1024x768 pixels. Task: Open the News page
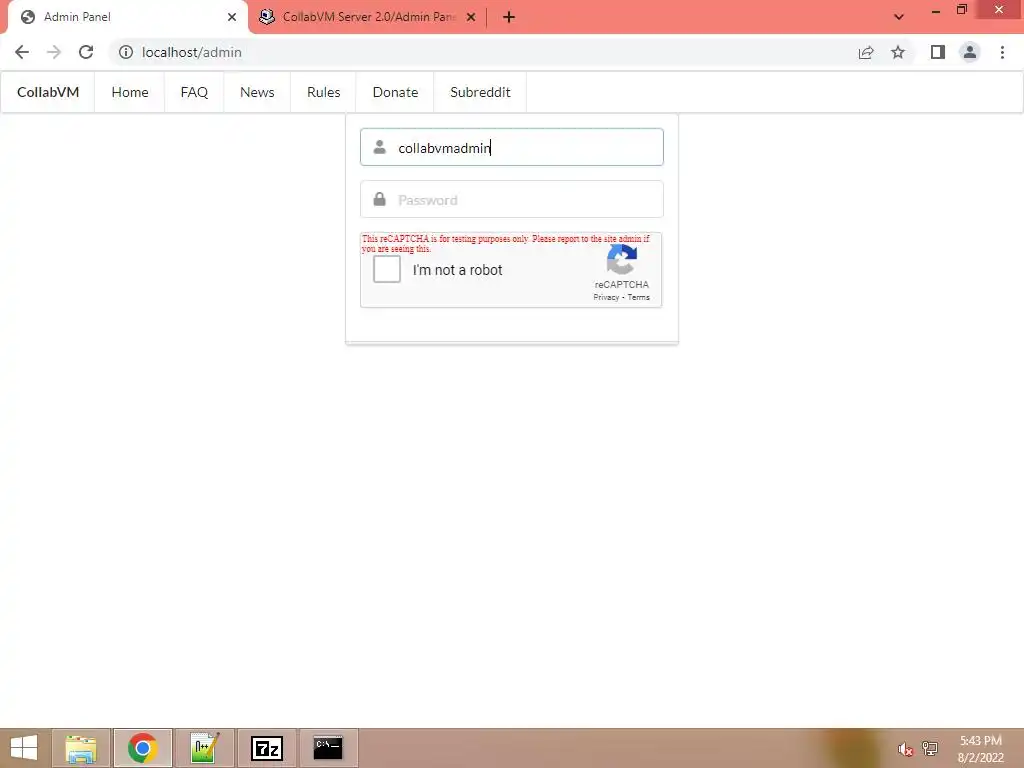pyautogui.click(x=257, y=92)
